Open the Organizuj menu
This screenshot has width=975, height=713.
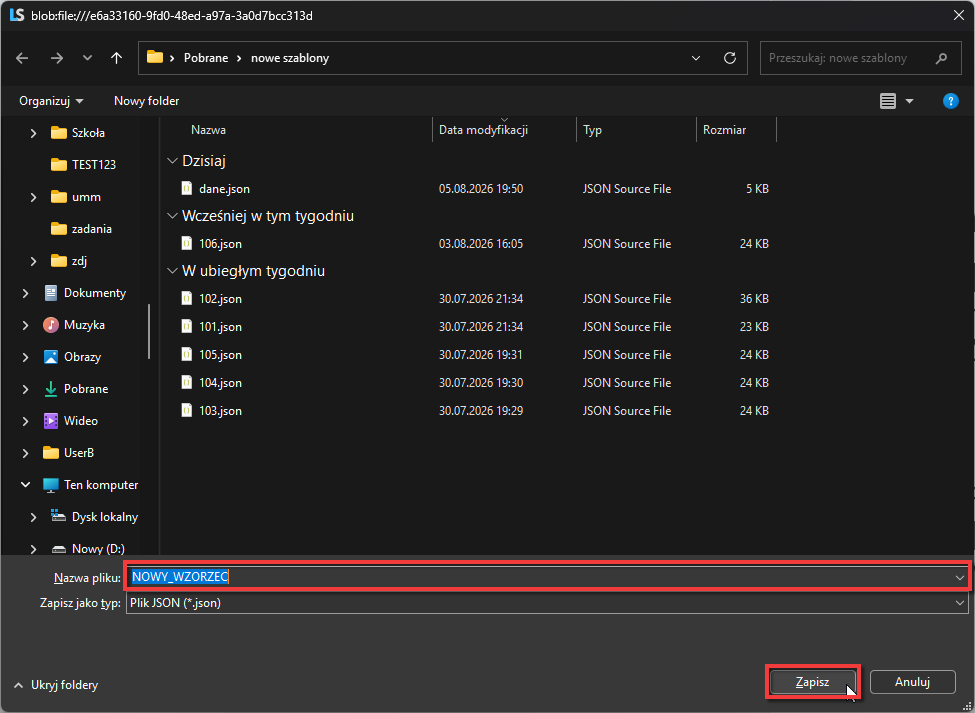point(51,101)
